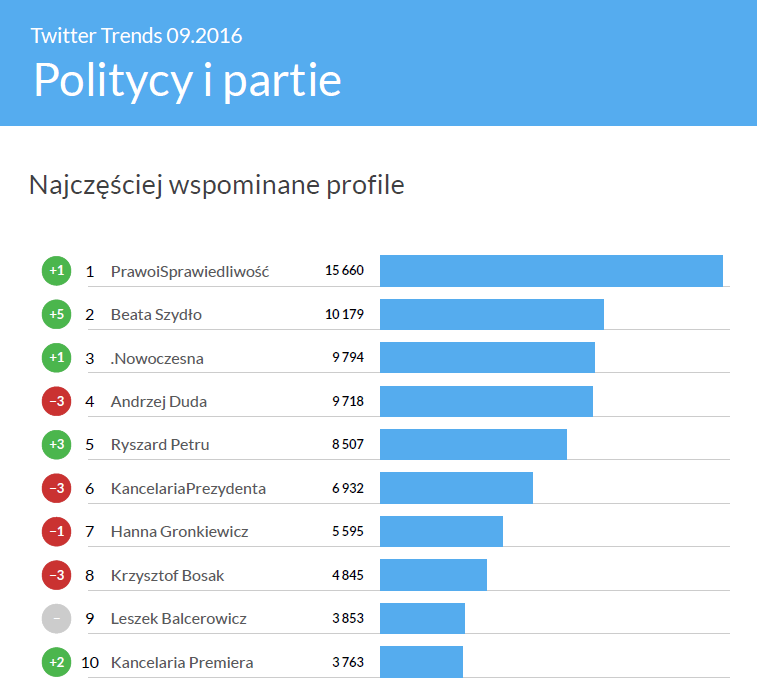This screenshot has height=685, width=757.
Task: Click the green +1 badge beside PrawoiSprawiedliwość
Action: tap(56, 271)
